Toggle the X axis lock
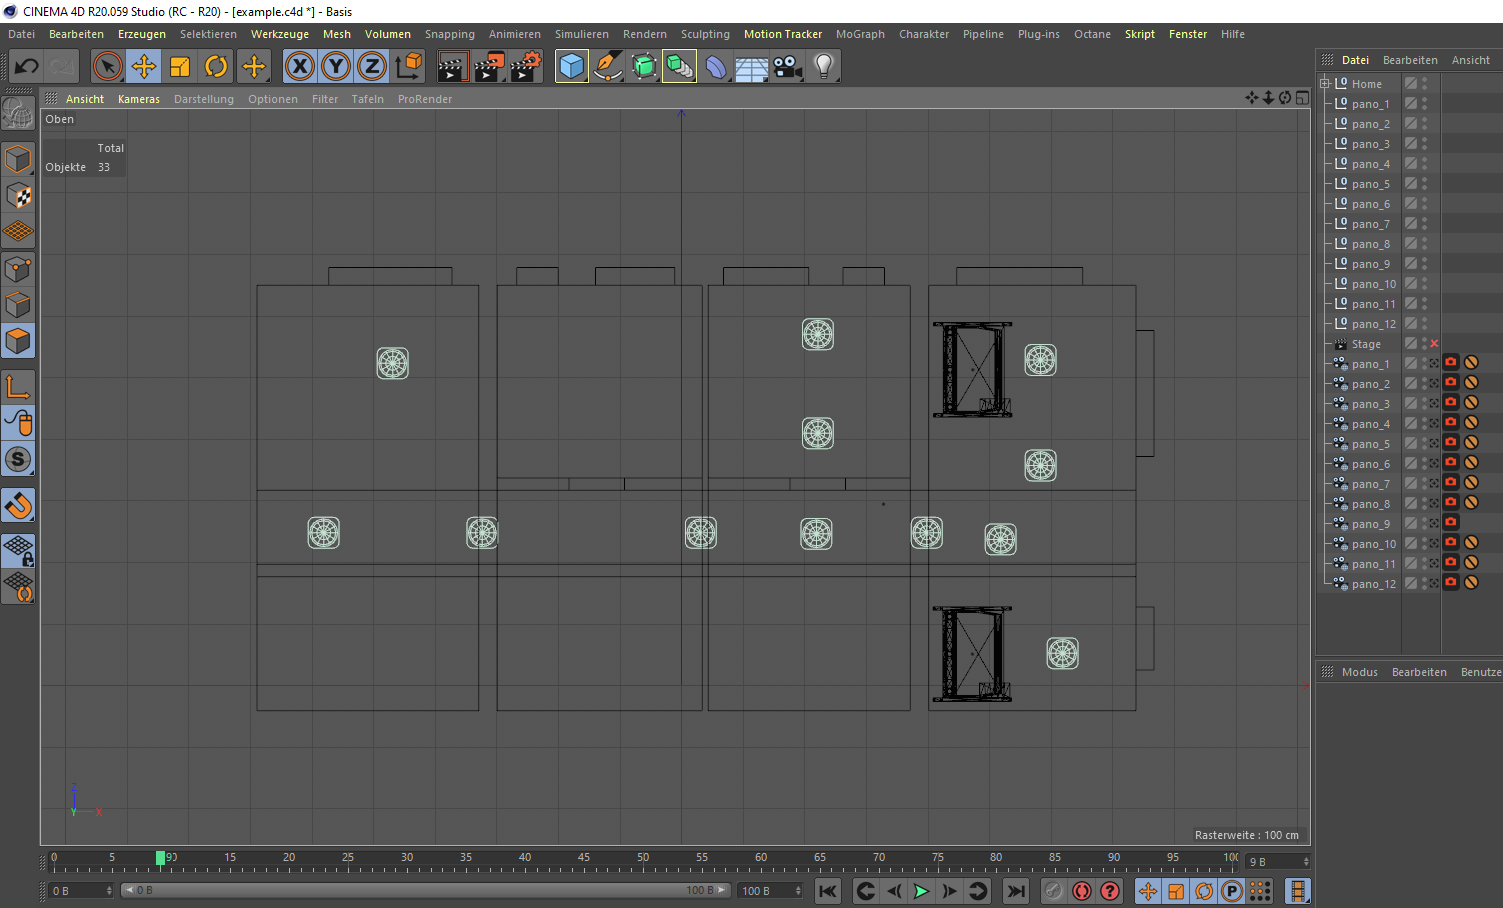Image resolution: width=1503 pixels, height=908 pixels. tap(299, 67)
